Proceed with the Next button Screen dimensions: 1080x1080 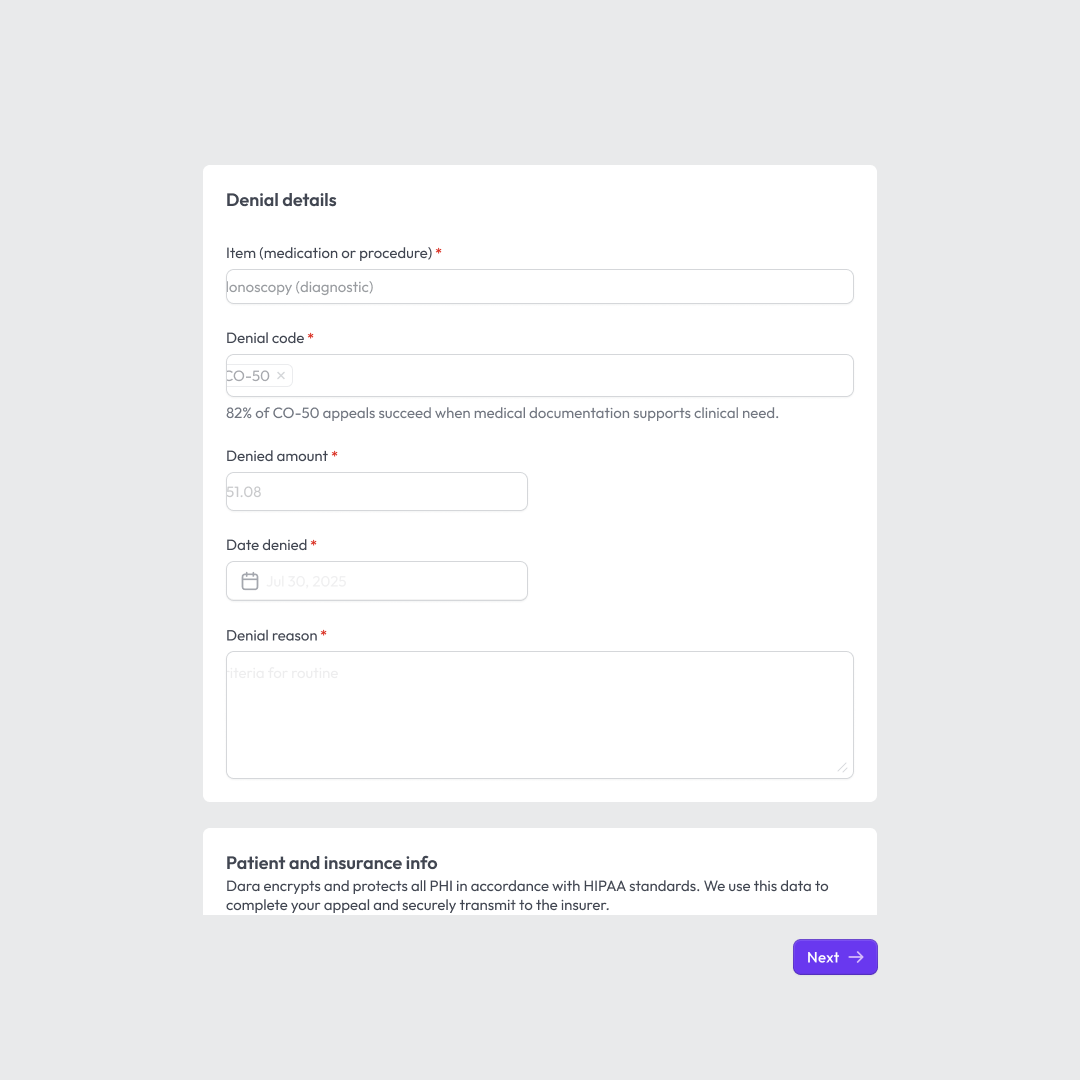tap(835, 957)
